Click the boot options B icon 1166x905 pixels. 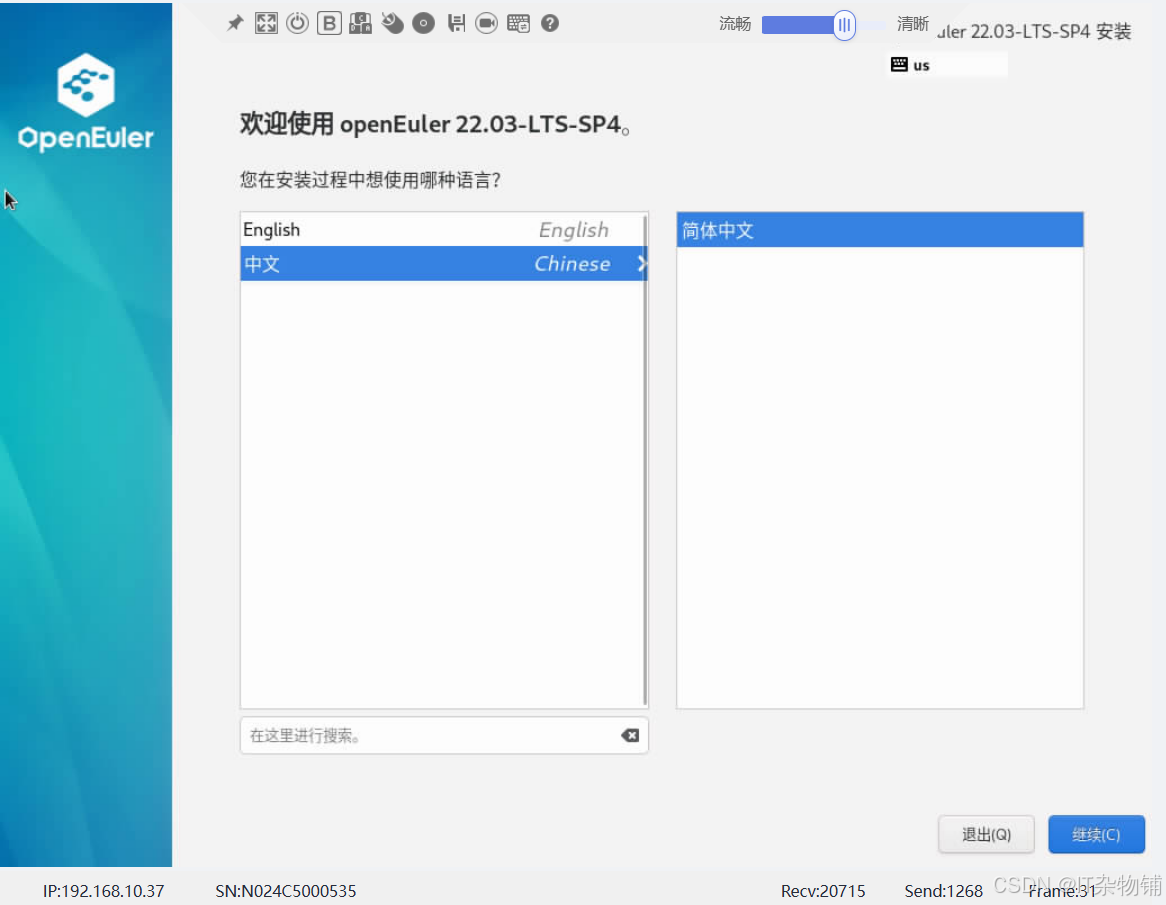click(329, 23)
